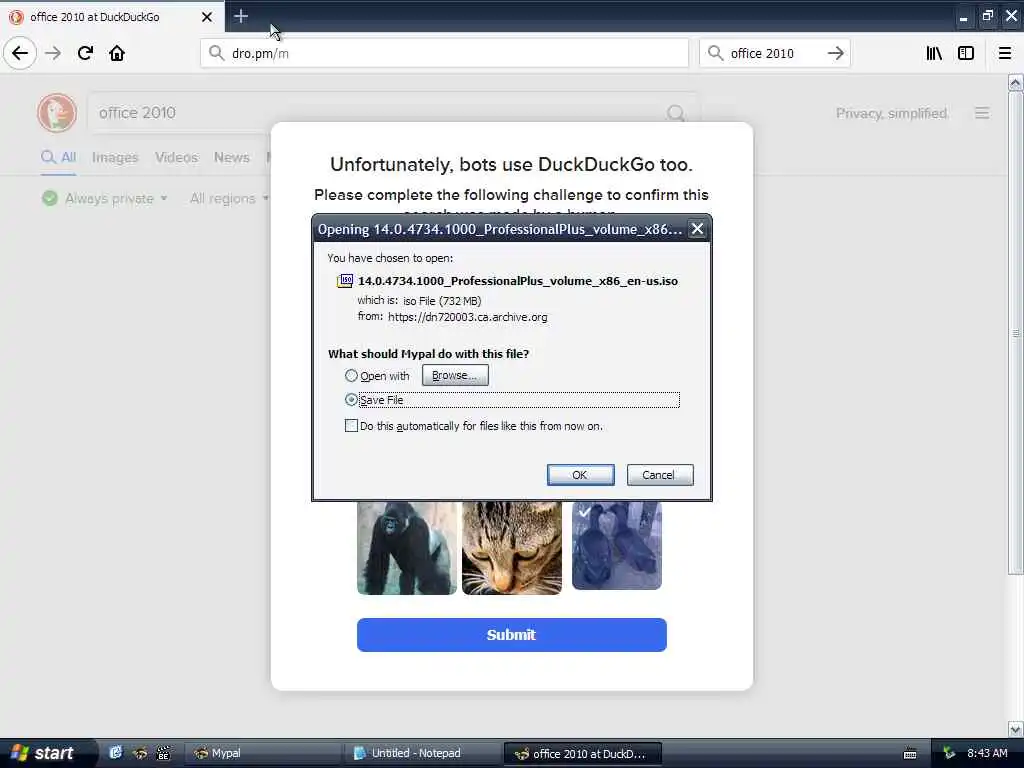1024x768 pixels.
Task: Launch the quick launch Mypal raccoon icon
Action: (140, 753)
